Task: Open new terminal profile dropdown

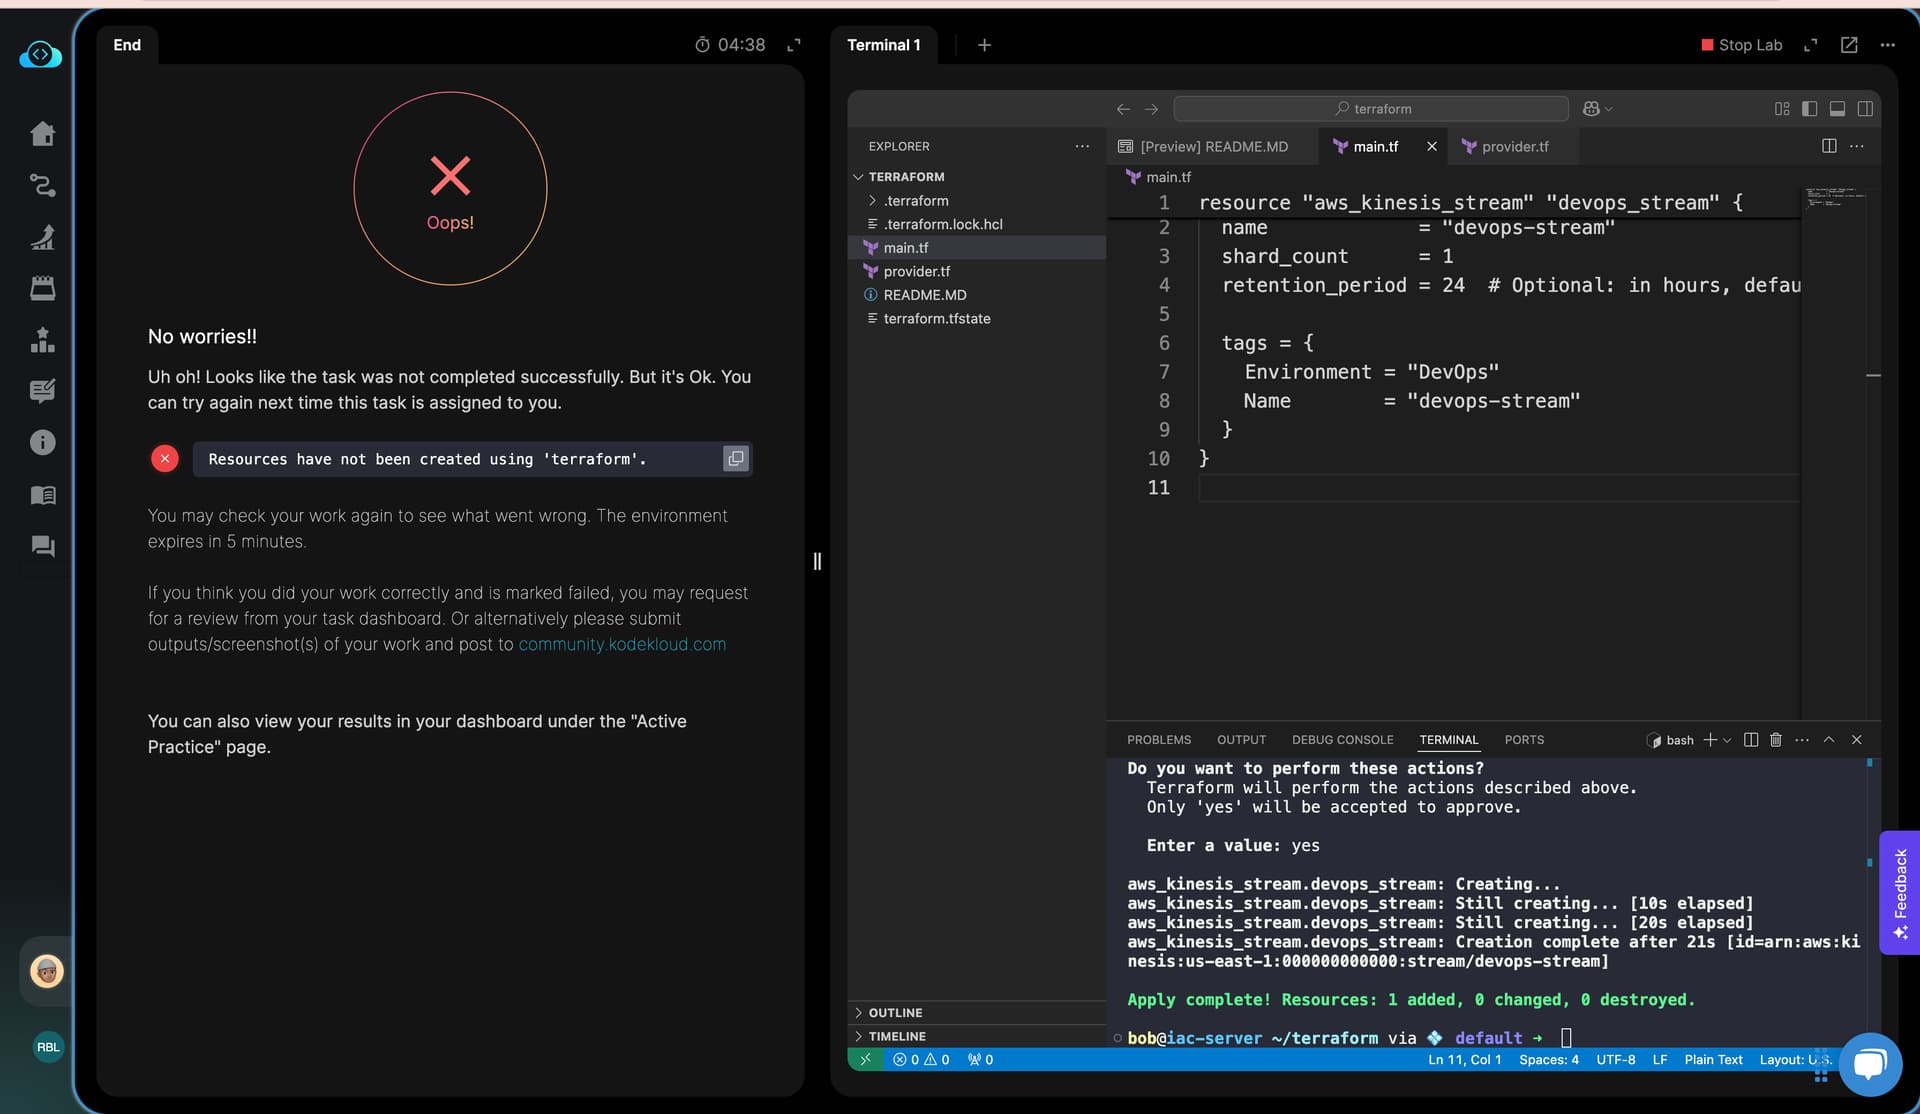Action: coord(1727,740)
